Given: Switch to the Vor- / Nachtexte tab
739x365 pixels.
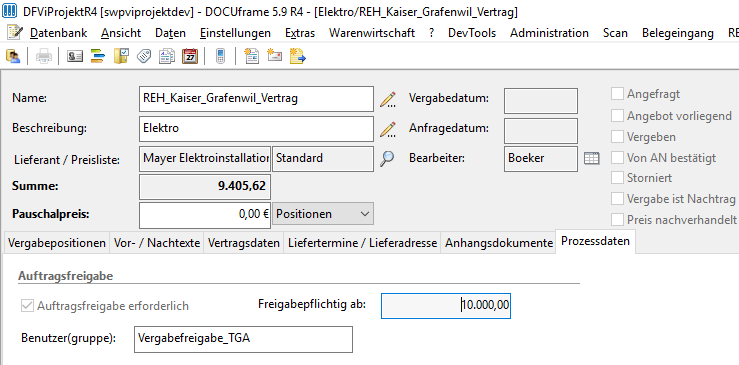Looking at the screenshot, I should [x=157, y=243].
